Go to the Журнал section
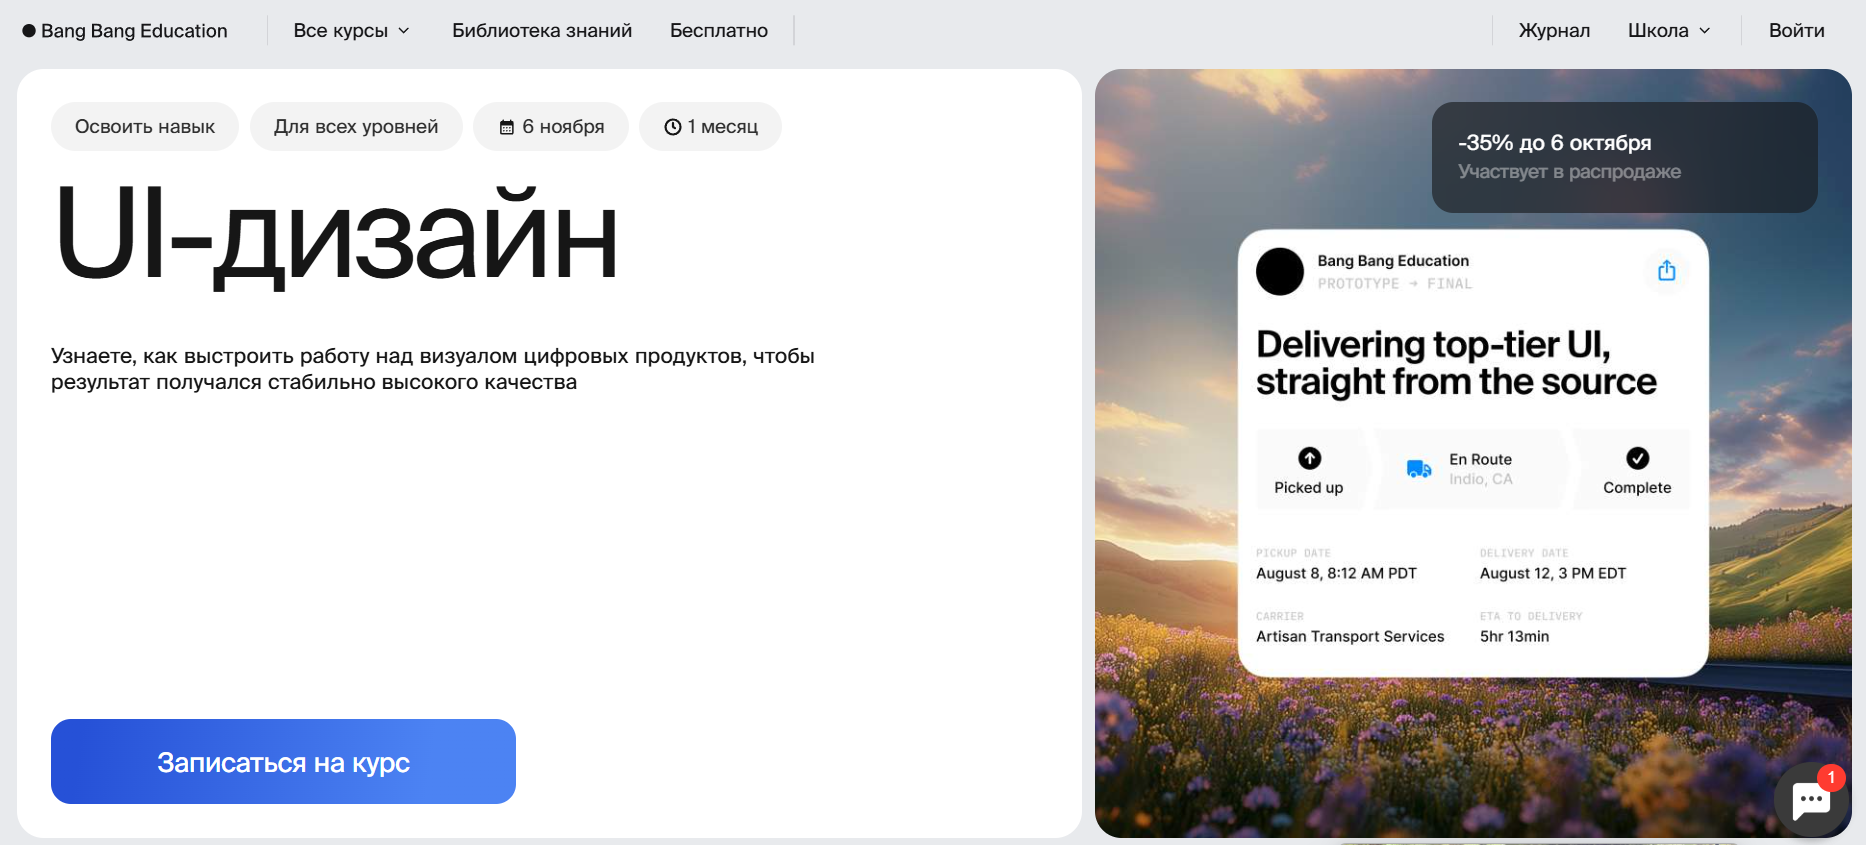Image resolution: width=1866 pixels, height=845 pixels. tap(1554, 31)
